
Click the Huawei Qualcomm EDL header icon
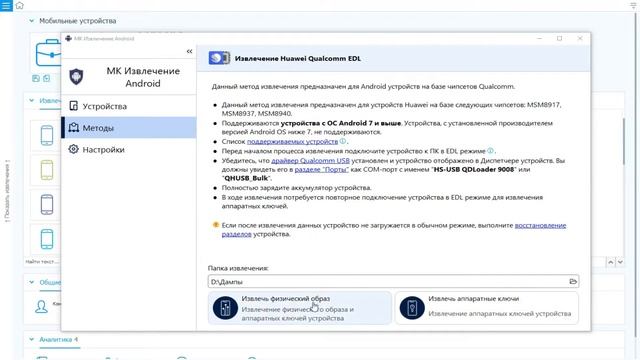[x=220, y=58]
